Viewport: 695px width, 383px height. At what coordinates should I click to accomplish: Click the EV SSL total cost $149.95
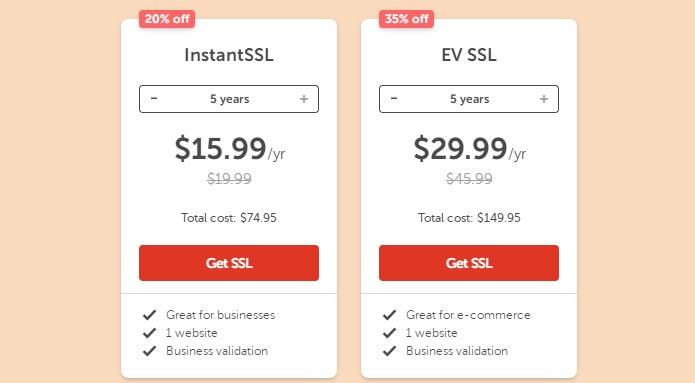coord(469,218)
